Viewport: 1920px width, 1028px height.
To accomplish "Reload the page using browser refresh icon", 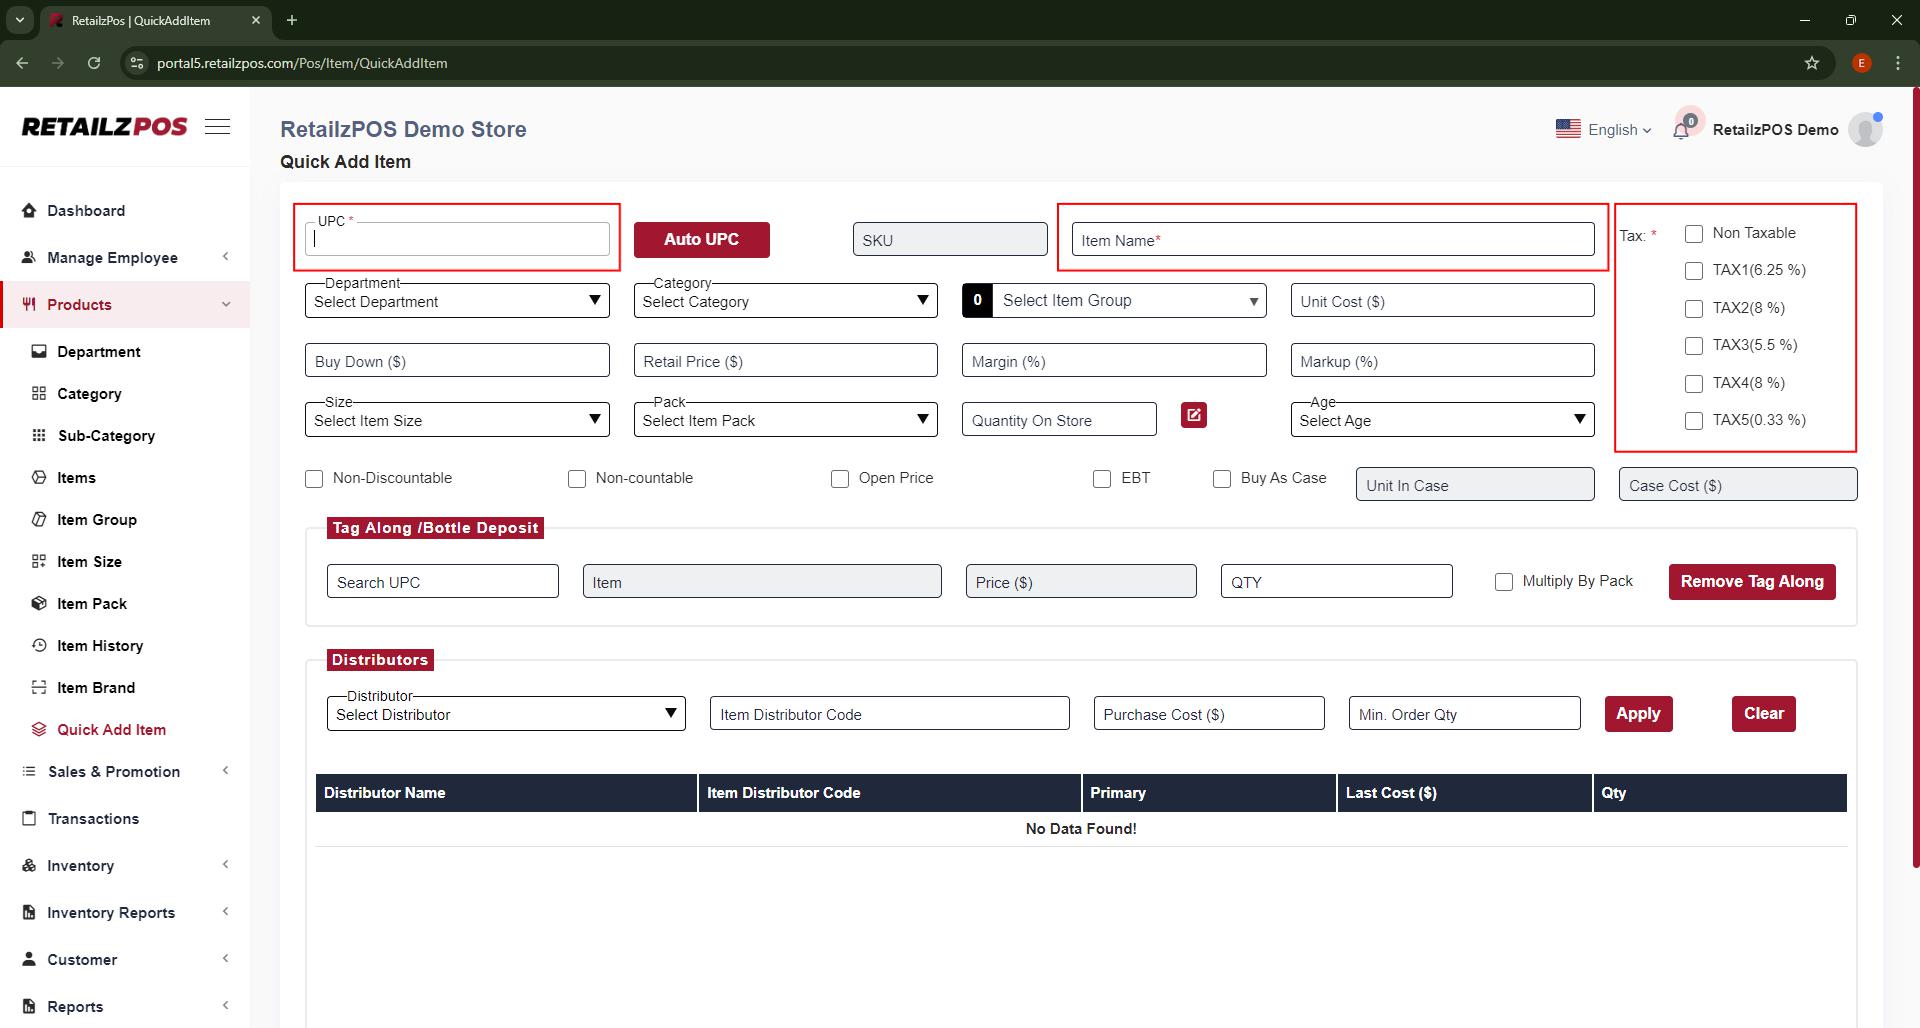I will point(94,63).
